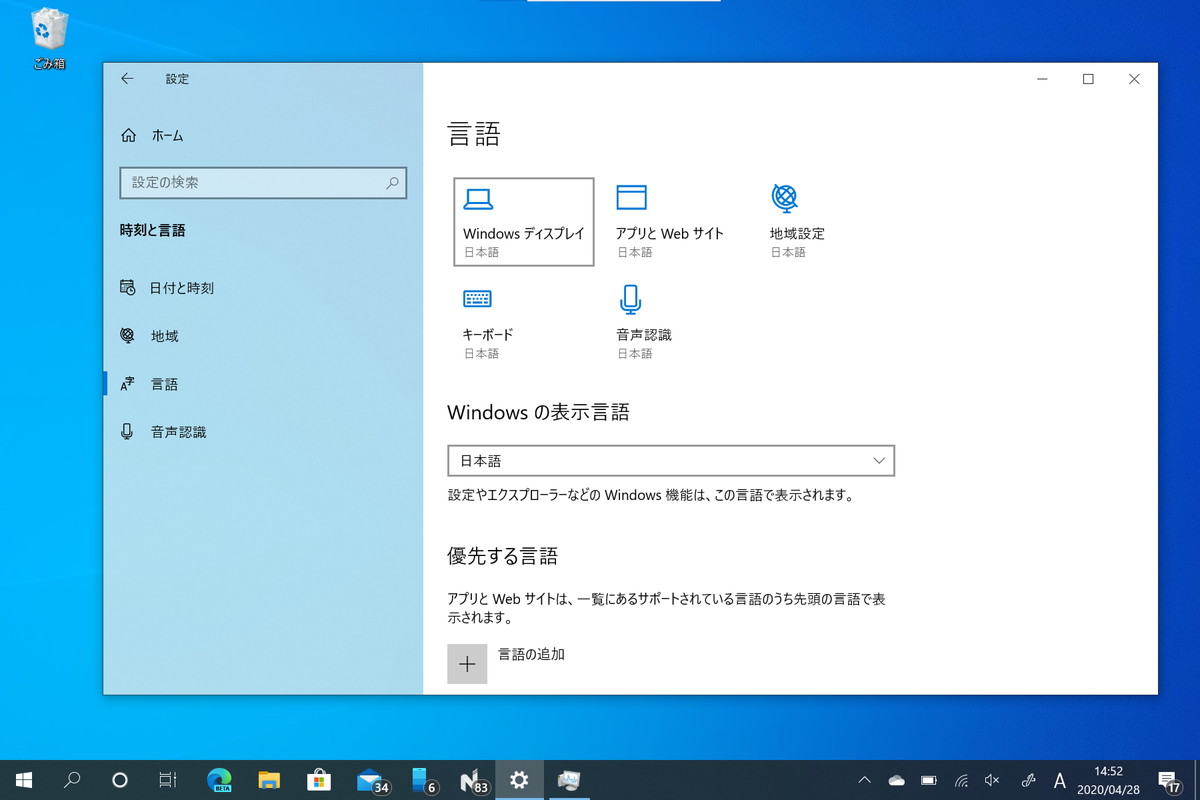Click the muted volume tray icon
Screen dimensions: 1200x800
(993, 780)
